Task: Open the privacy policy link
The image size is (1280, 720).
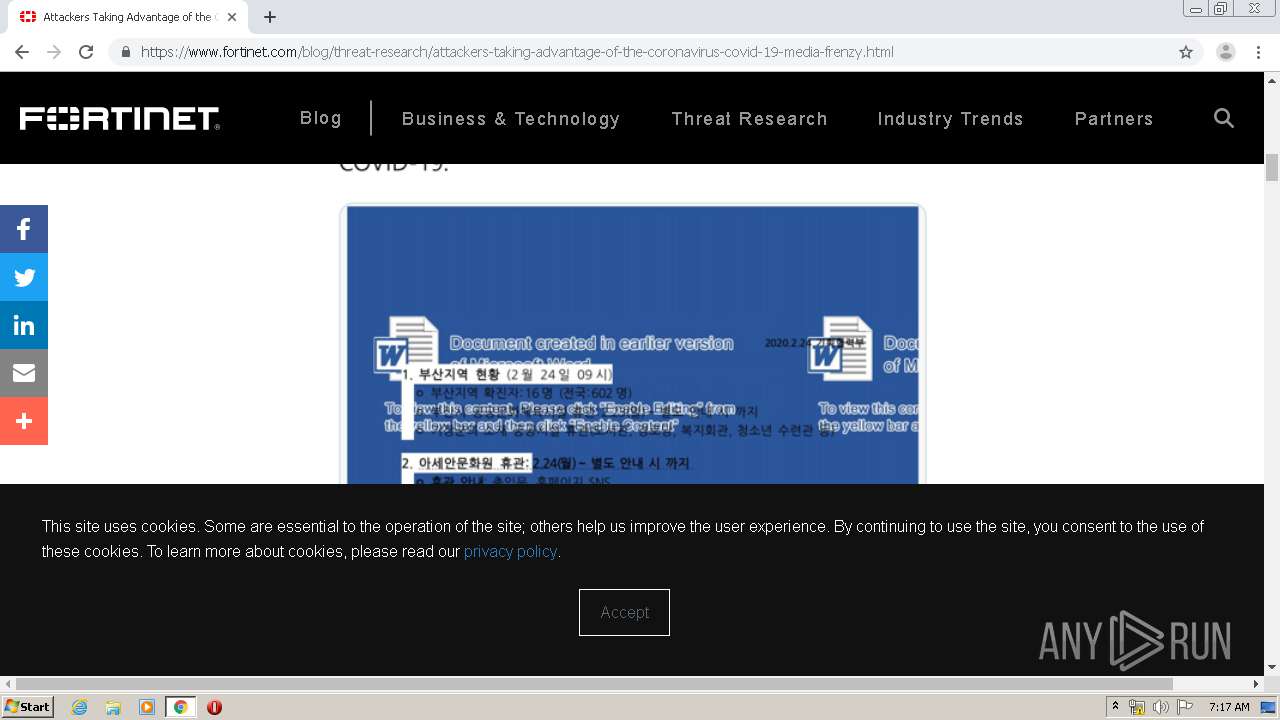Action: (x=510, y=551)
